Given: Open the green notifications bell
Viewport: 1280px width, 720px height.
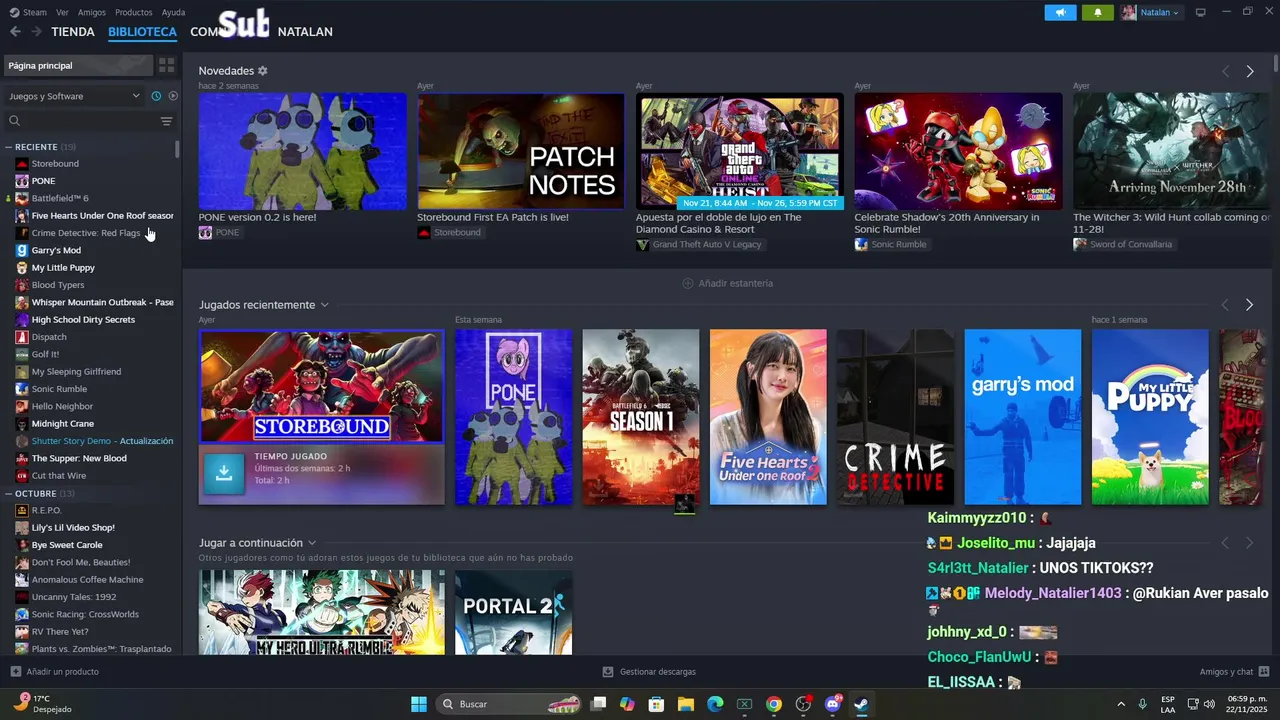Looking at the screenshot, I should coord(1098,12).
